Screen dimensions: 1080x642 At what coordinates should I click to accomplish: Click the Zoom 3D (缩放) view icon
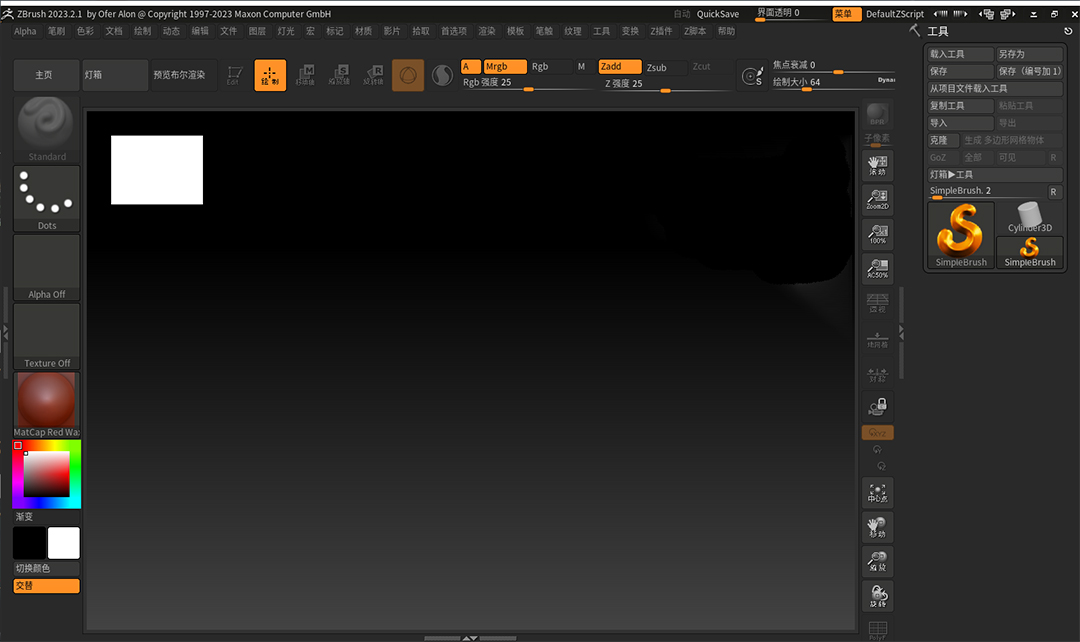tap(878, 561)
